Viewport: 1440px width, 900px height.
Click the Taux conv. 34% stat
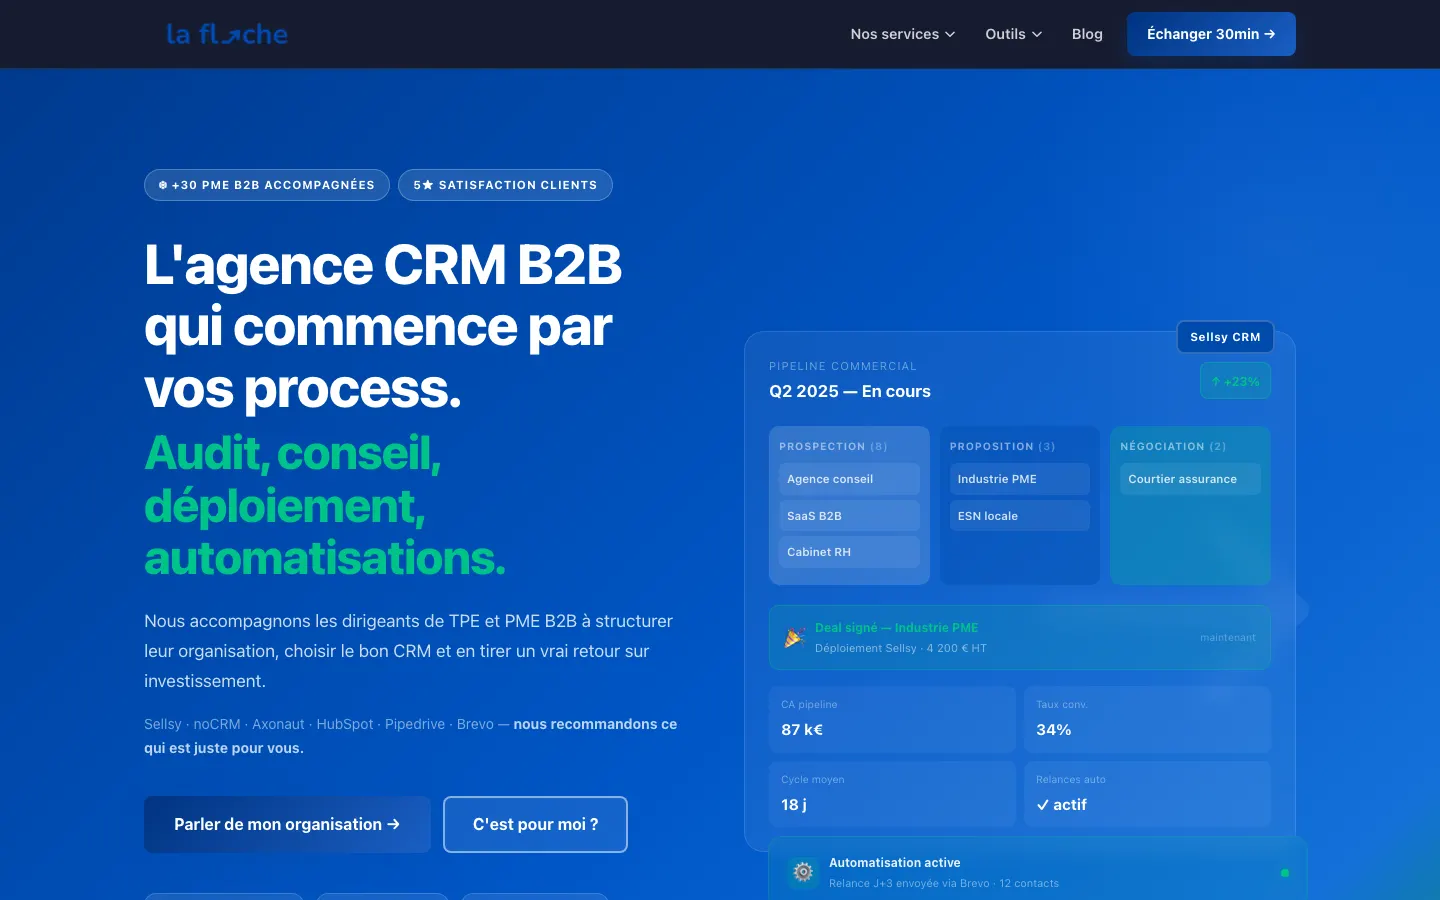(x=1147, y=719)
